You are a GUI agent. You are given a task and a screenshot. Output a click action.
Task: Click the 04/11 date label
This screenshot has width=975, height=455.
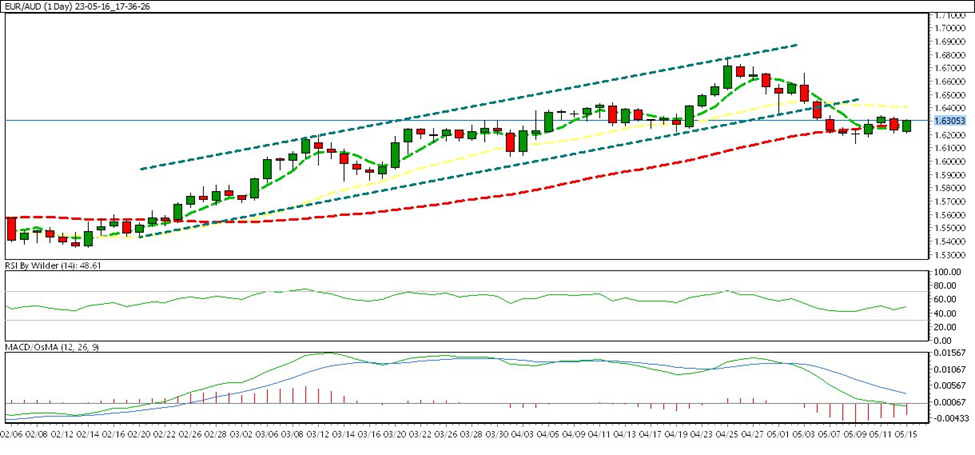tap(599, 434)
